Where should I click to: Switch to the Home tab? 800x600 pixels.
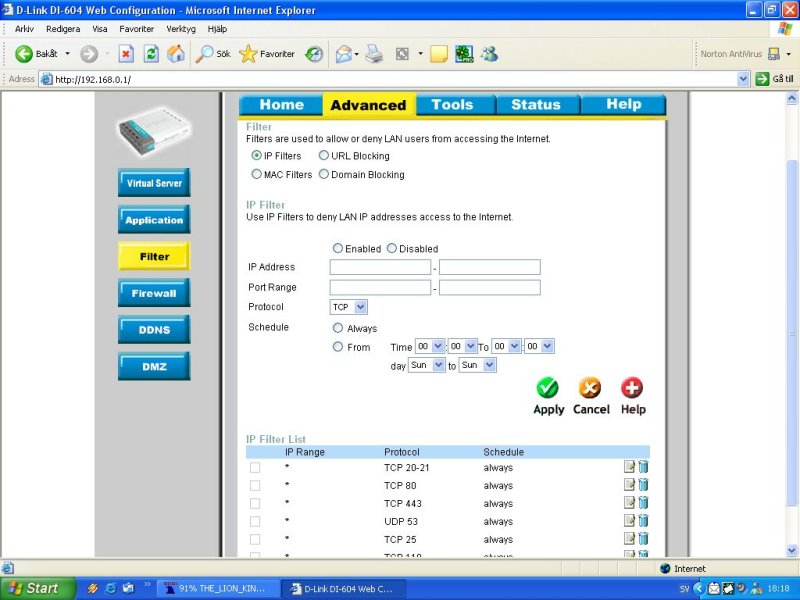(x=281, y=105)
